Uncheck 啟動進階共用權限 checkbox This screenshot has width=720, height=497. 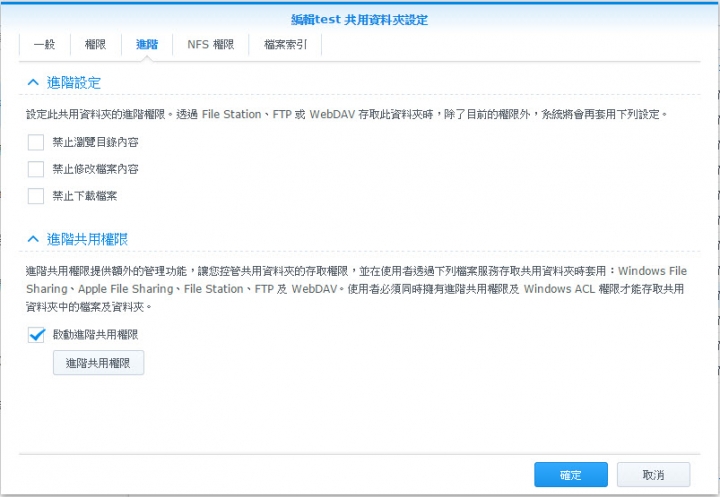36,335
